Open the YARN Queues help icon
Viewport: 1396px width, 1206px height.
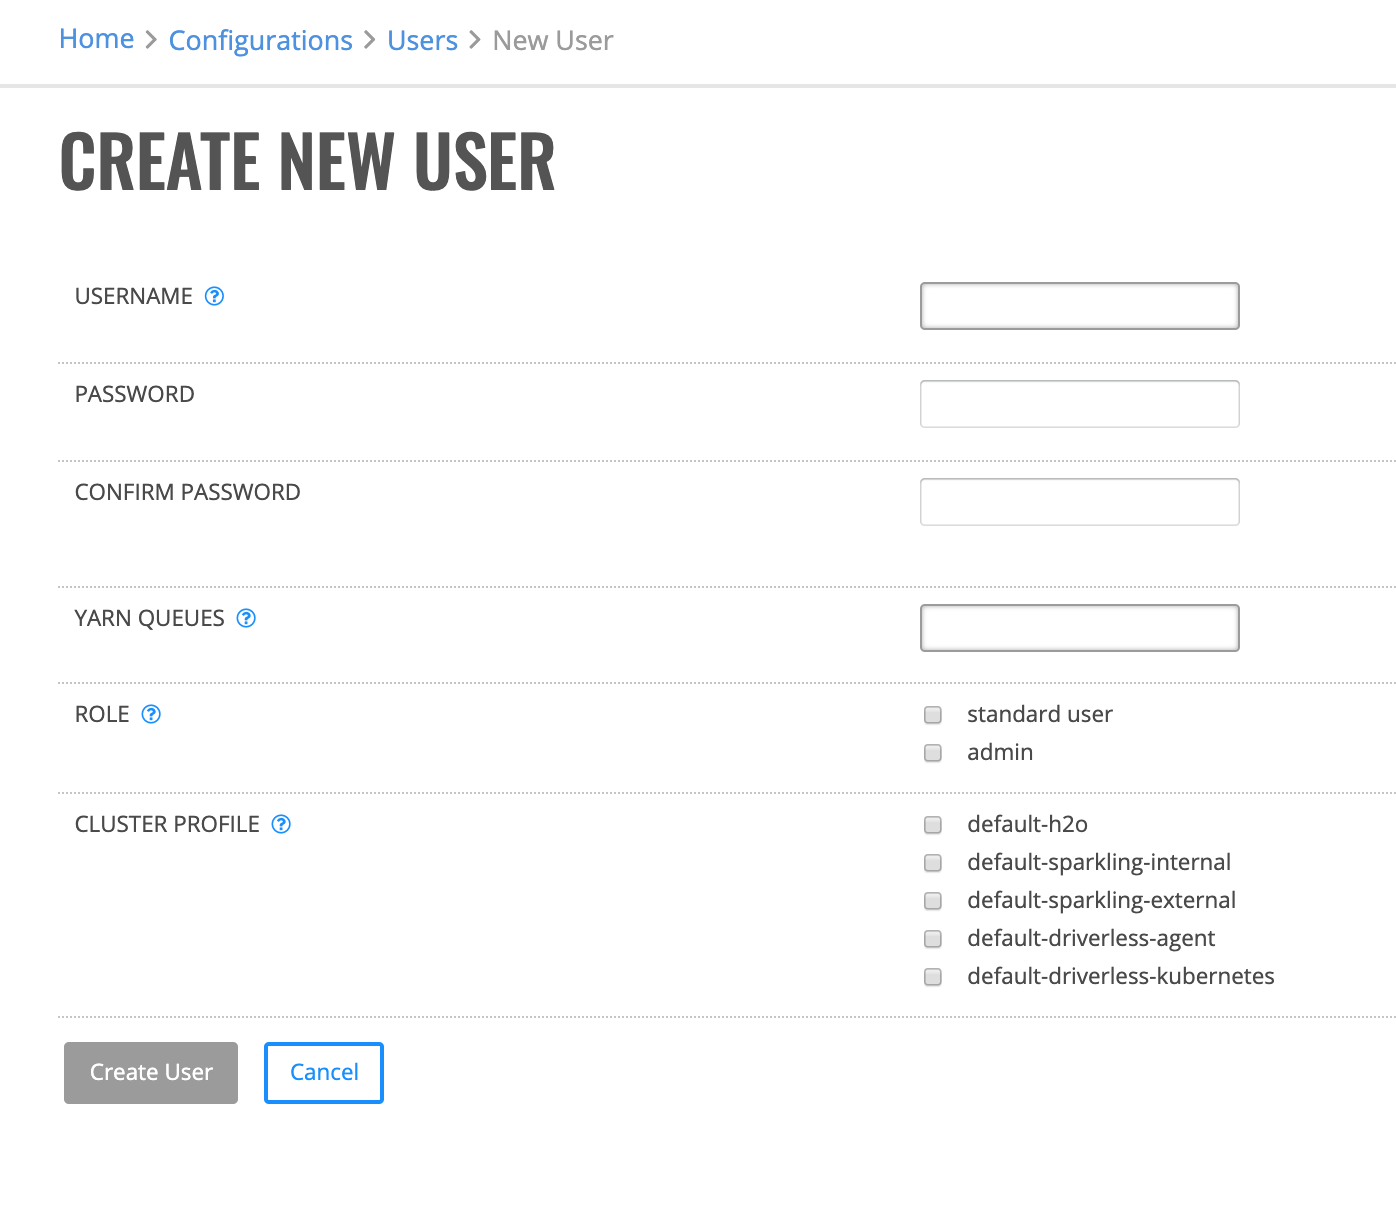point(246,618)
